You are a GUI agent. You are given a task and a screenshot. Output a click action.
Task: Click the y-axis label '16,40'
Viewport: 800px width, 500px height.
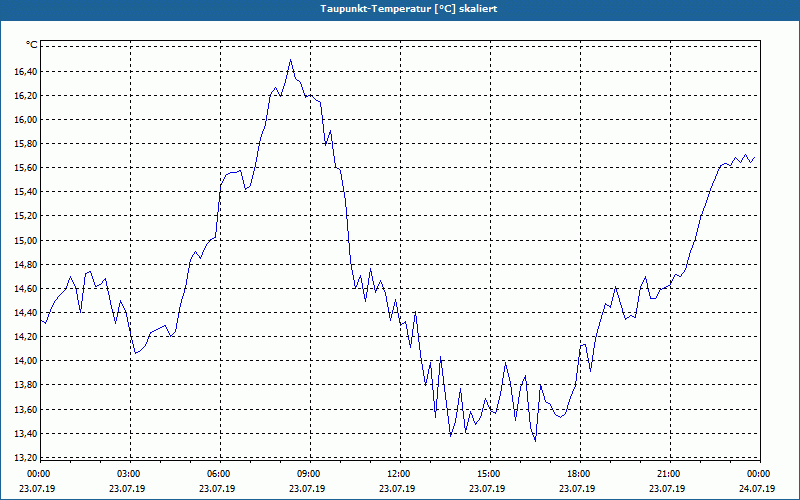click(x=26, y=71)
